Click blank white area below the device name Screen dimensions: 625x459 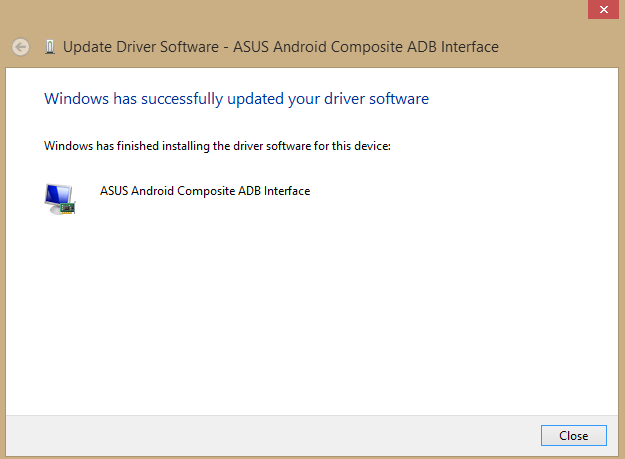click(311, 311)
